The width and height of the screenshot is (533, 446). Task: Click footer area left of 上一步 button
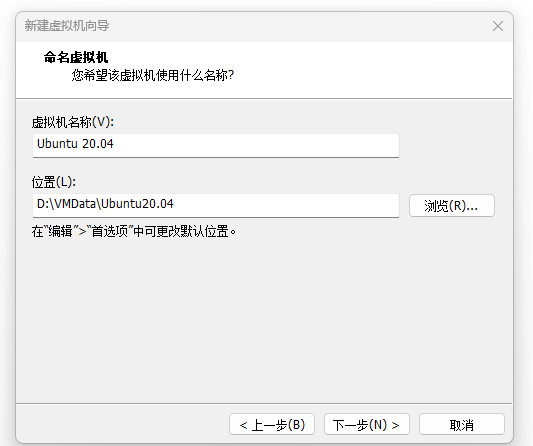pos(122,424)
